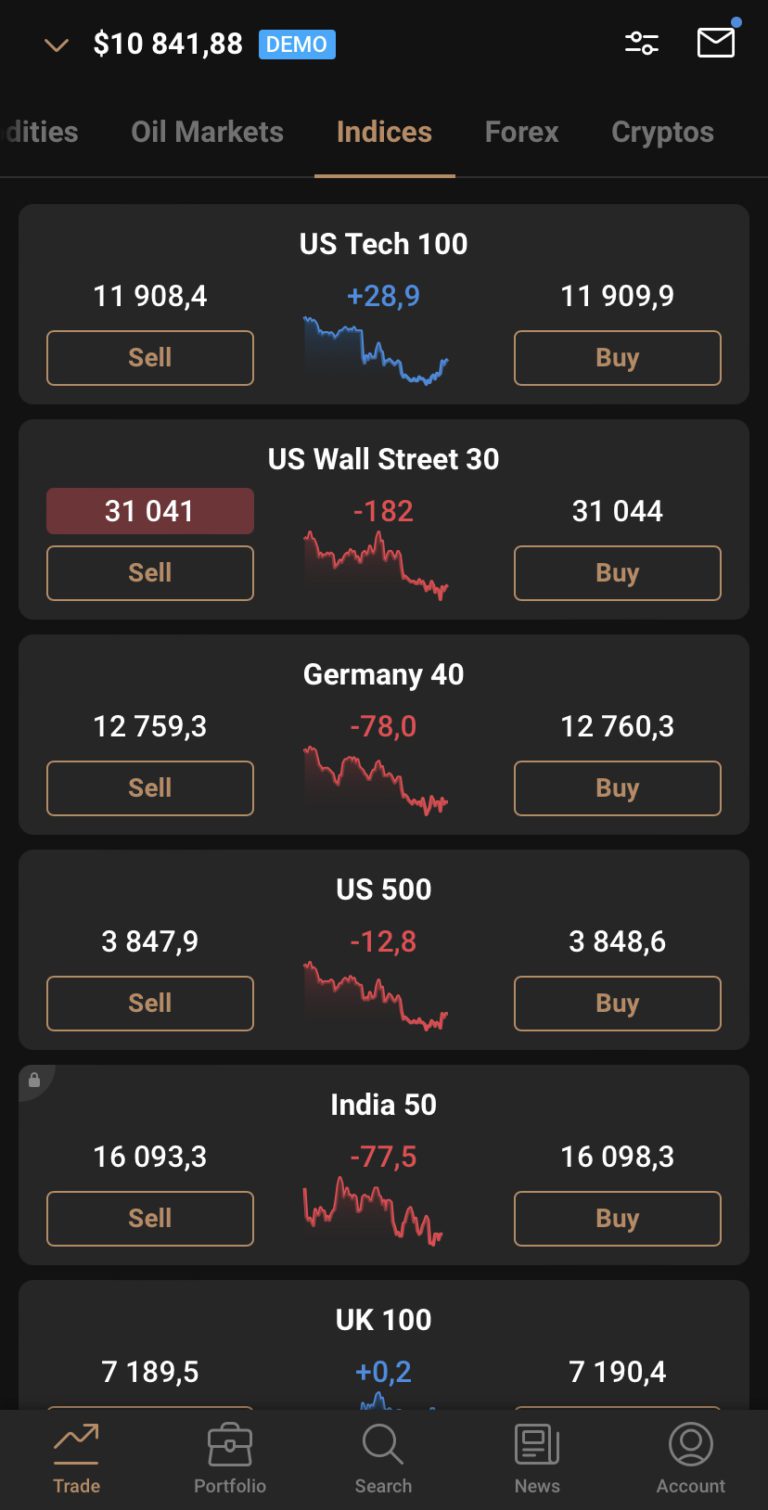Sell US 500 index

[150, 1003]
